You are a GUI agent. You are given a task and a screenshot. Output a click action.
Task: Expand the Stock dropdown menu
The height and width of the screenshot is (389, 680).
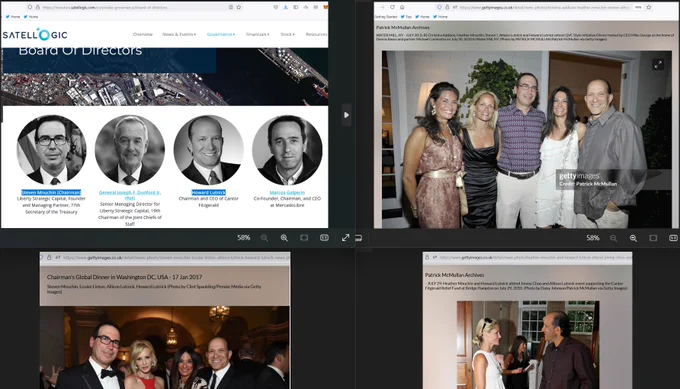[287, 34]
